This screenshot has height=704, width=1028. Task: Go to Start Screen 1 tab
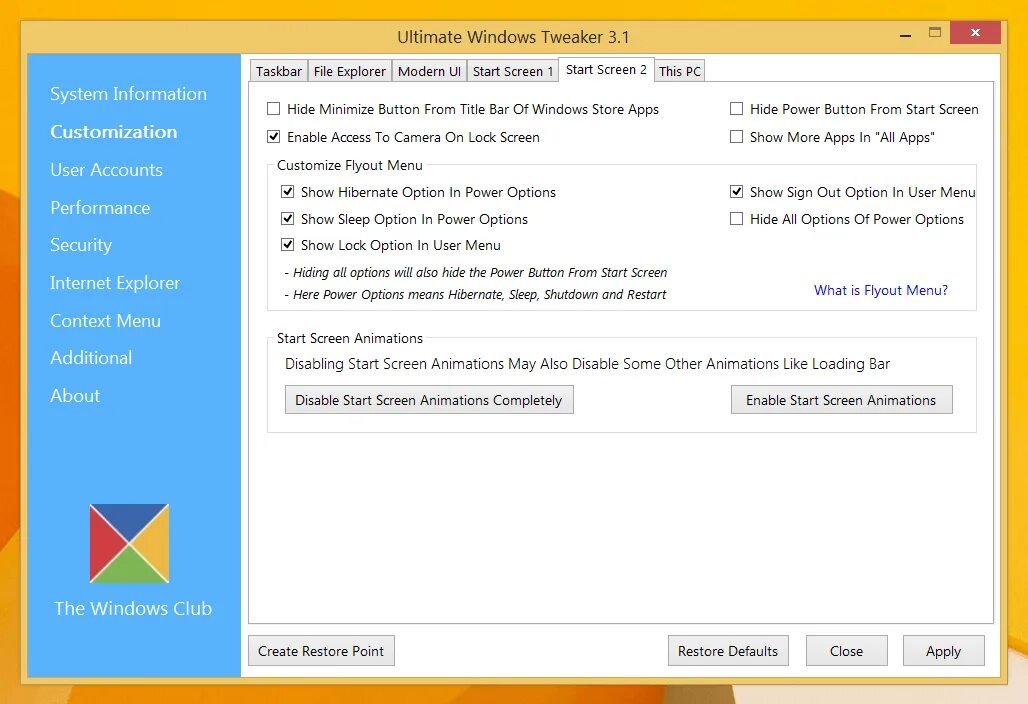[513, 71]
